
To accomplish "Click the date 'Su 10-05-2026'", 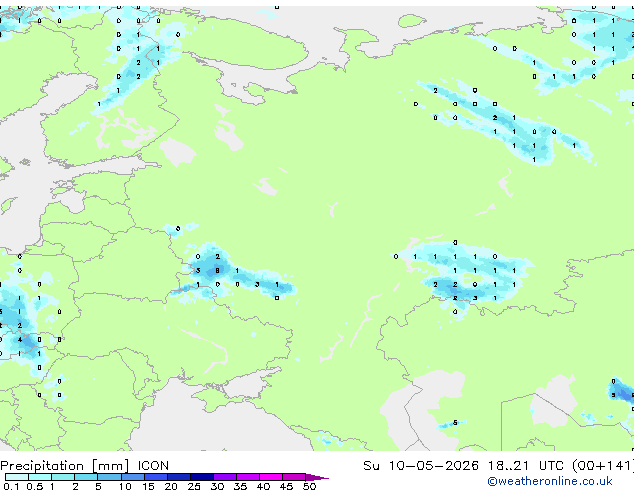I will [x=421, y=466].
